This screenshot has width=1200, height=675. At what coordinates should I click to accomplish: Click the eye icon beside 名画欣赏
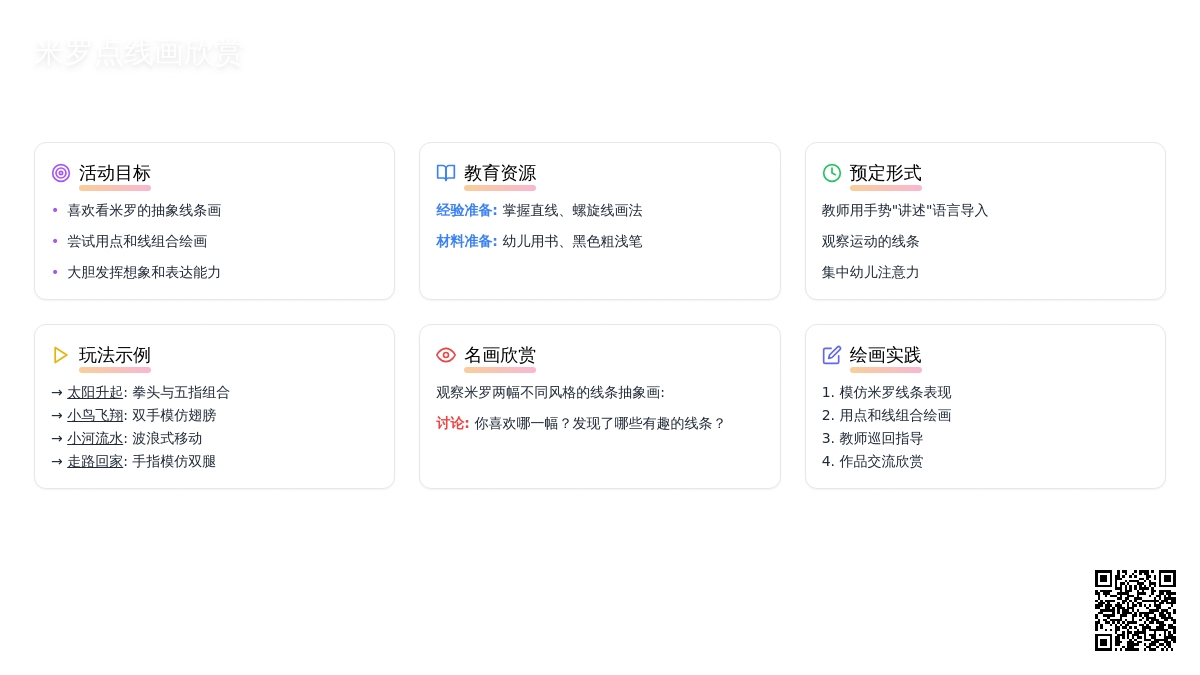pyautogui.click(x=446, y=355)
